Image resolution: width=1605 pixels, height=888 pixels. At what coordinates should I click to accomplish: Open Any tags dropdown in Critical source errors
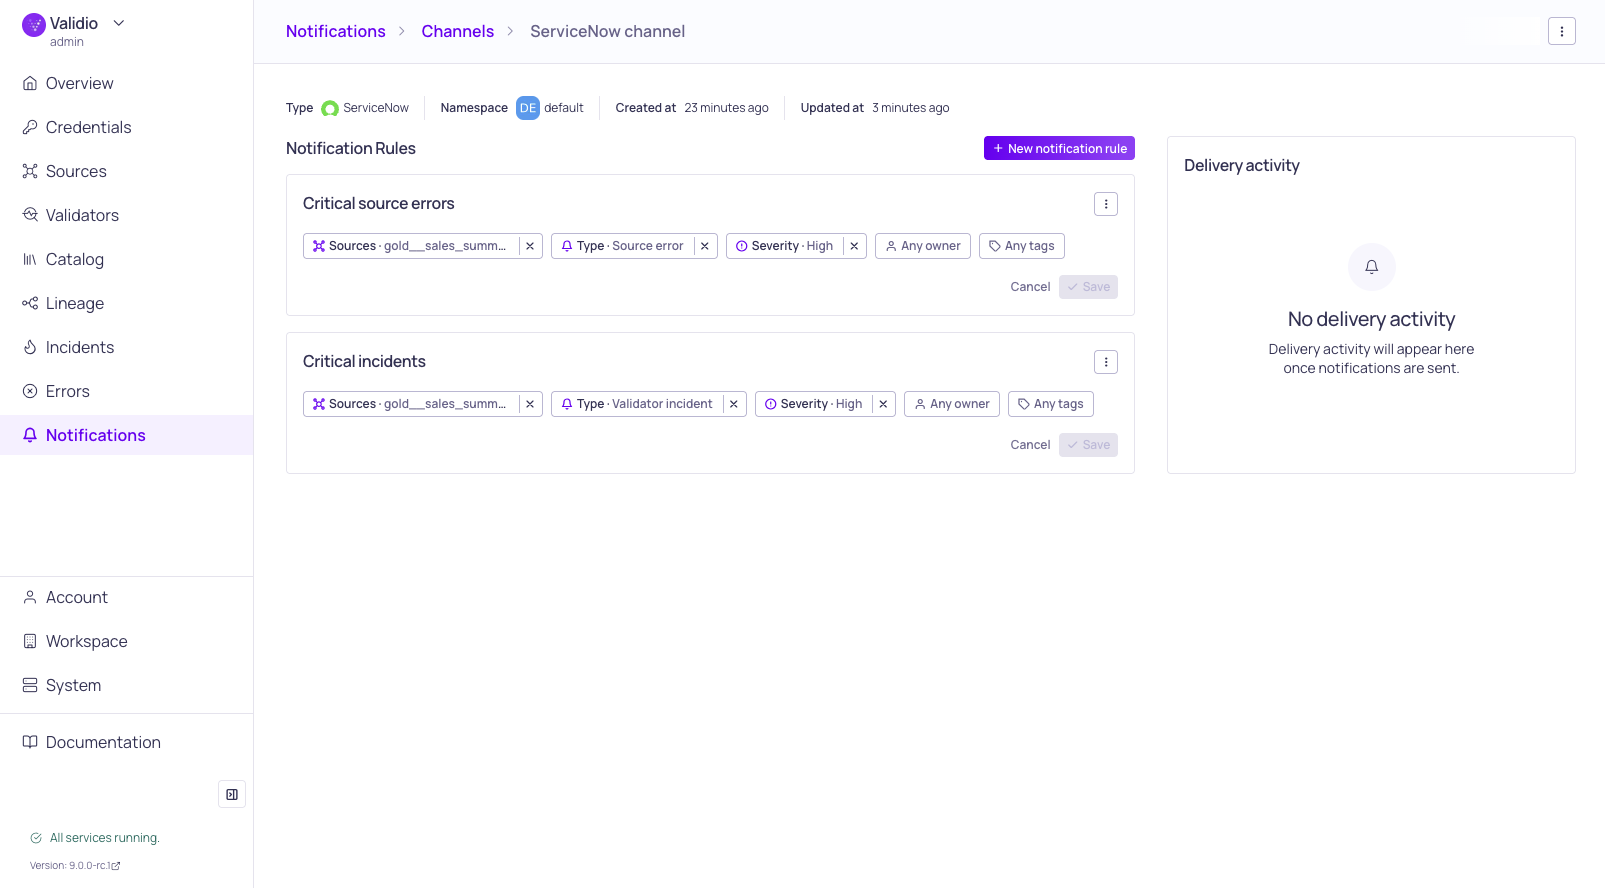pos(1022,246)
